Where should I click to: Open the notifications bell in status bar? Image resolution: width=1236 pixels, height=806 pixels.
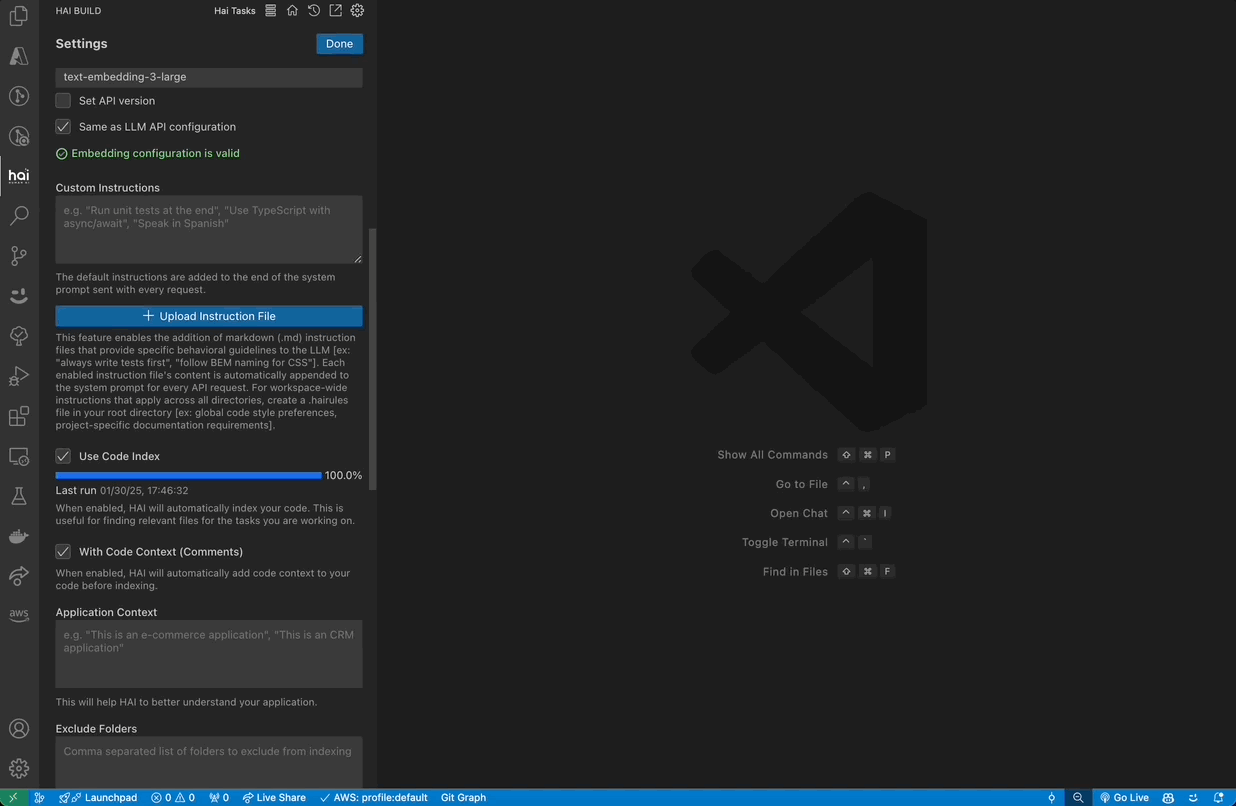coord(1219,798)
